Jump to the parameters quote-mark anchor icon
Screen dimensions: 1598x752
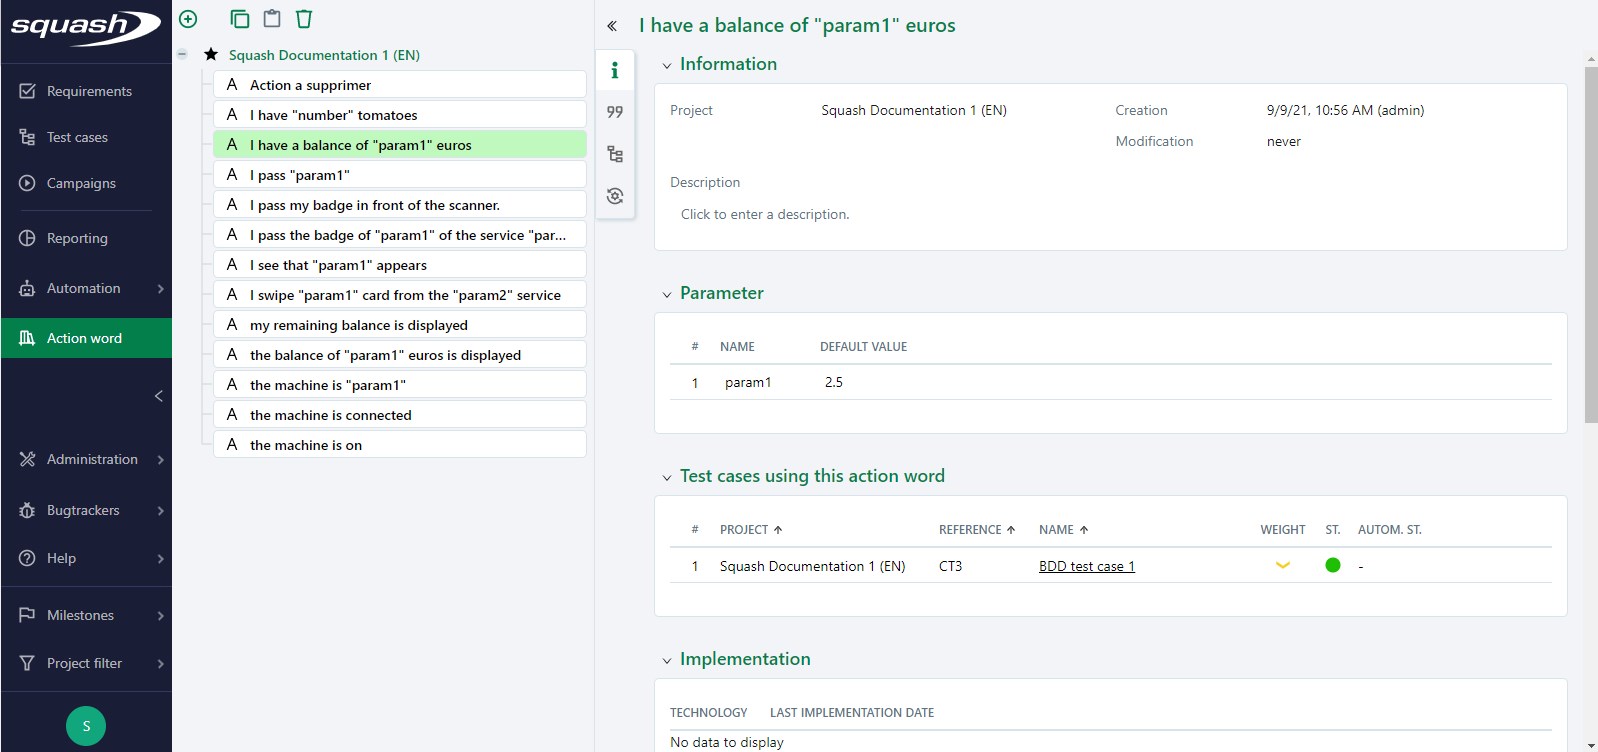[x=615, y=112]
